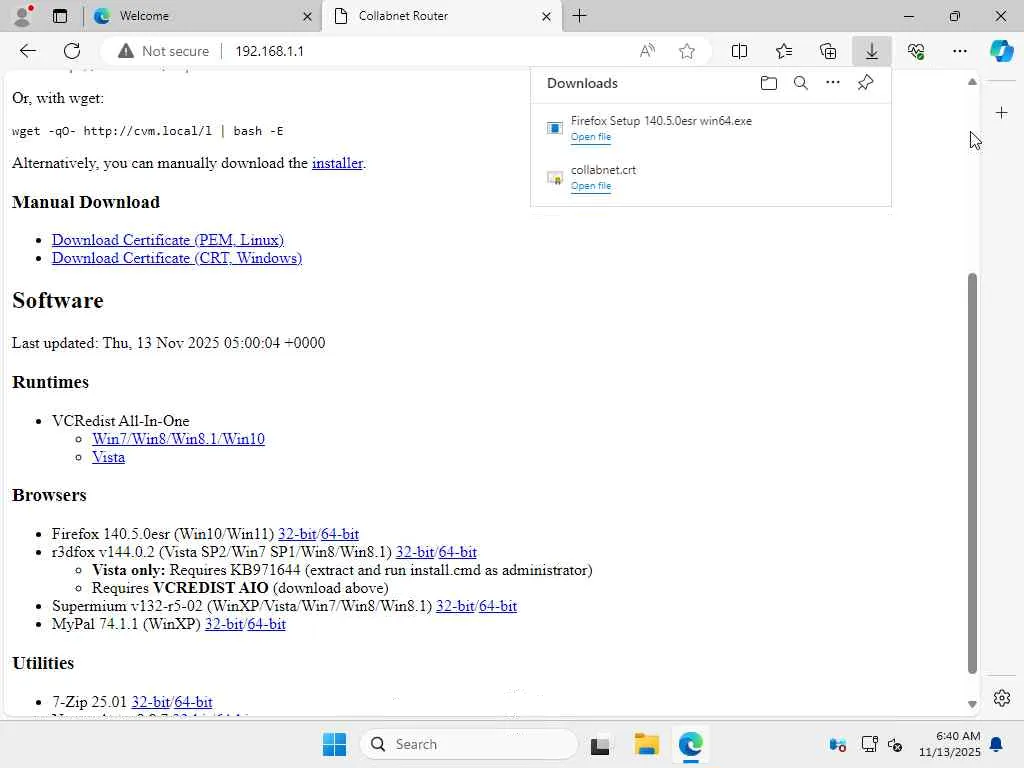Search downloads with magnifier icon
This screenshot has width=1024, height=768.
801,83
